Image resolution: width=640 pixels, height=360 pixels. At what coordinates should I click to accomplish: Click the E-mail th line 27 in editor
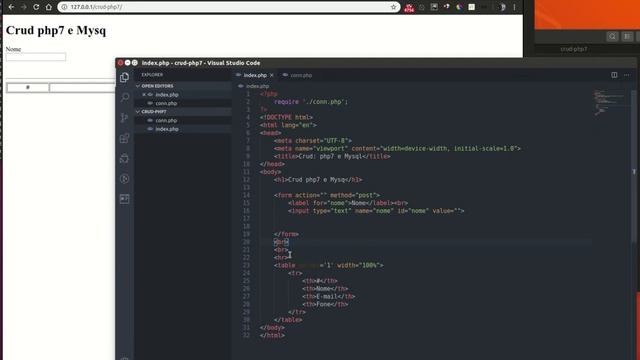329,296
